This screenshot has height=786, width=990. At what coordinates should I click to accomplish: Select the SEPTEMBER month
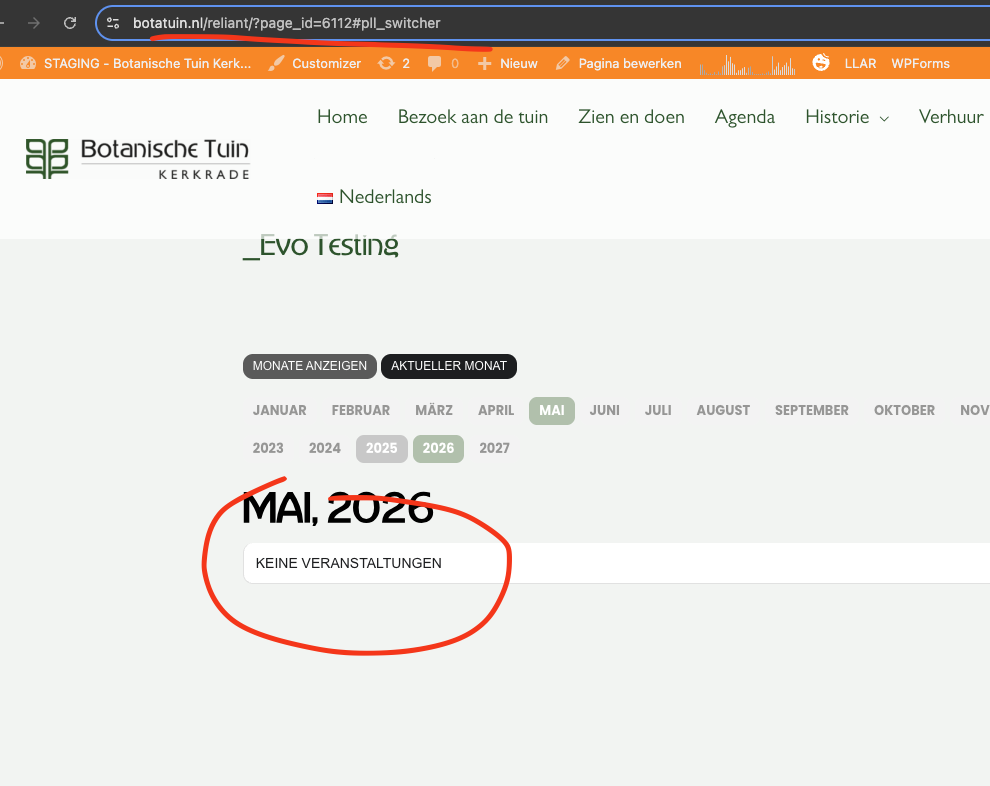(812, 410)
